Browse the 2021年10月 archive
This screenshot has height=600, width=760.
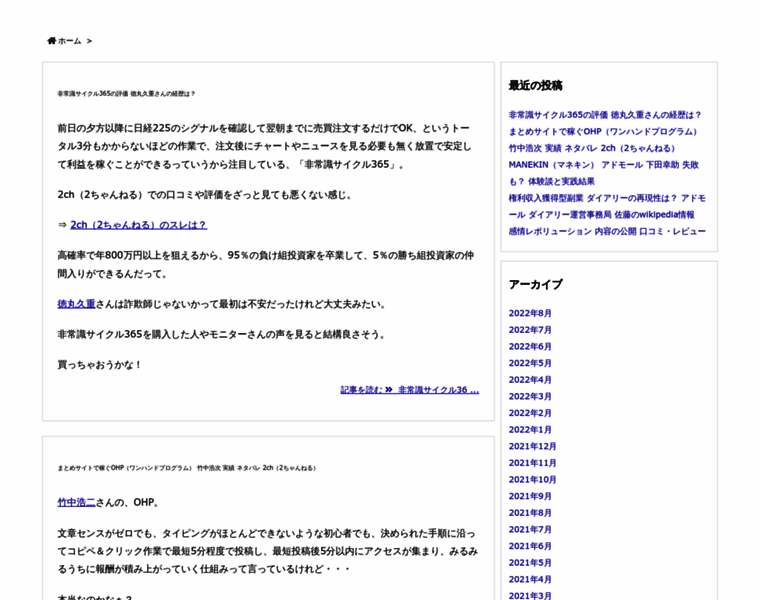532,480
